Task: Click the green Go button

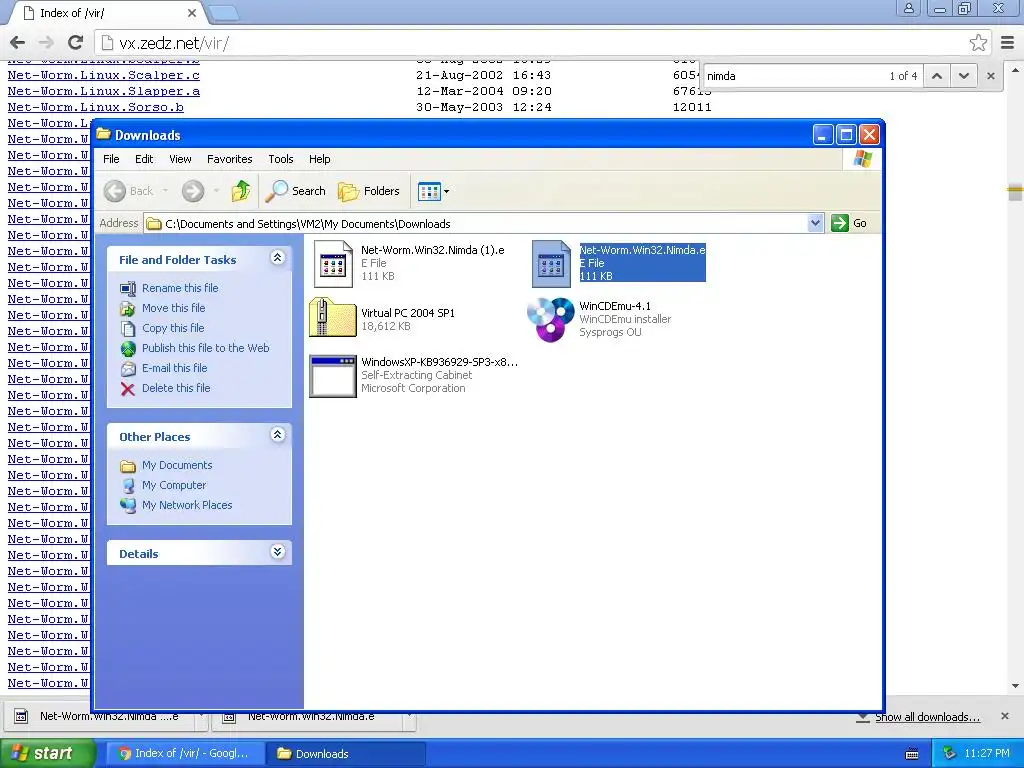Action: [849, 223]
